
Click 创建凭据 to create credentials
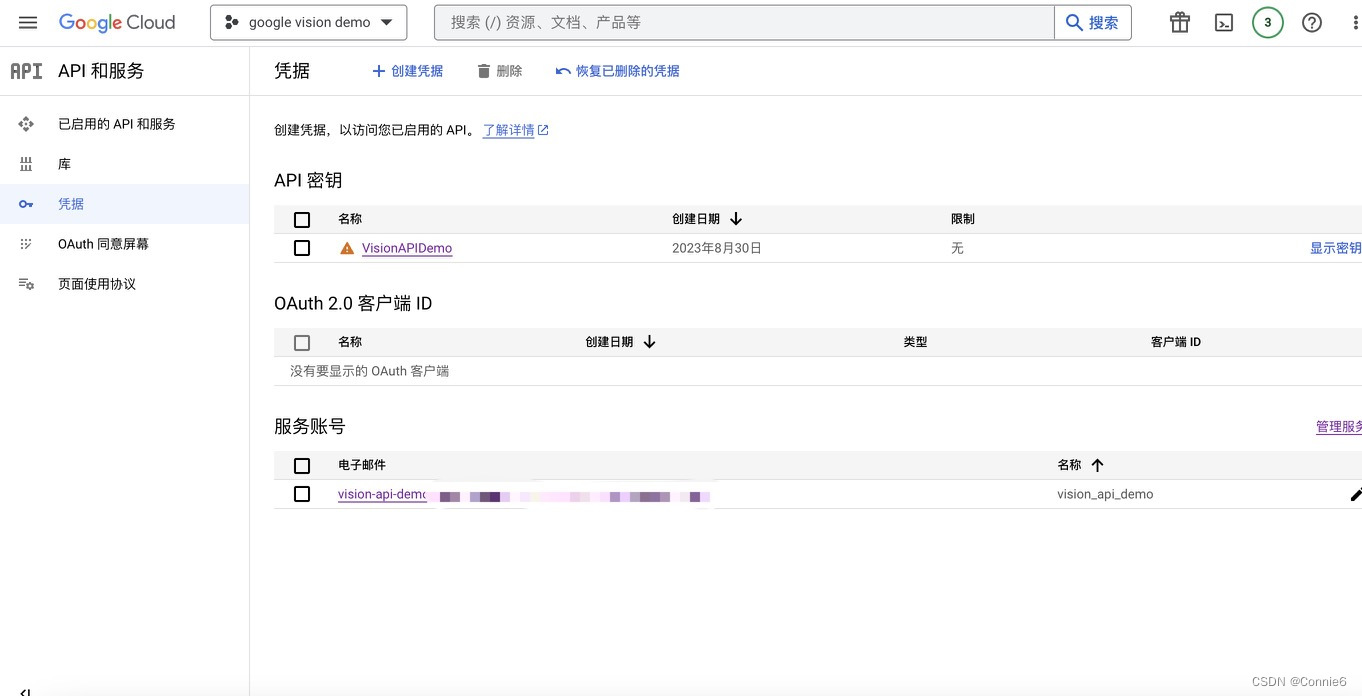click(407, 71)
